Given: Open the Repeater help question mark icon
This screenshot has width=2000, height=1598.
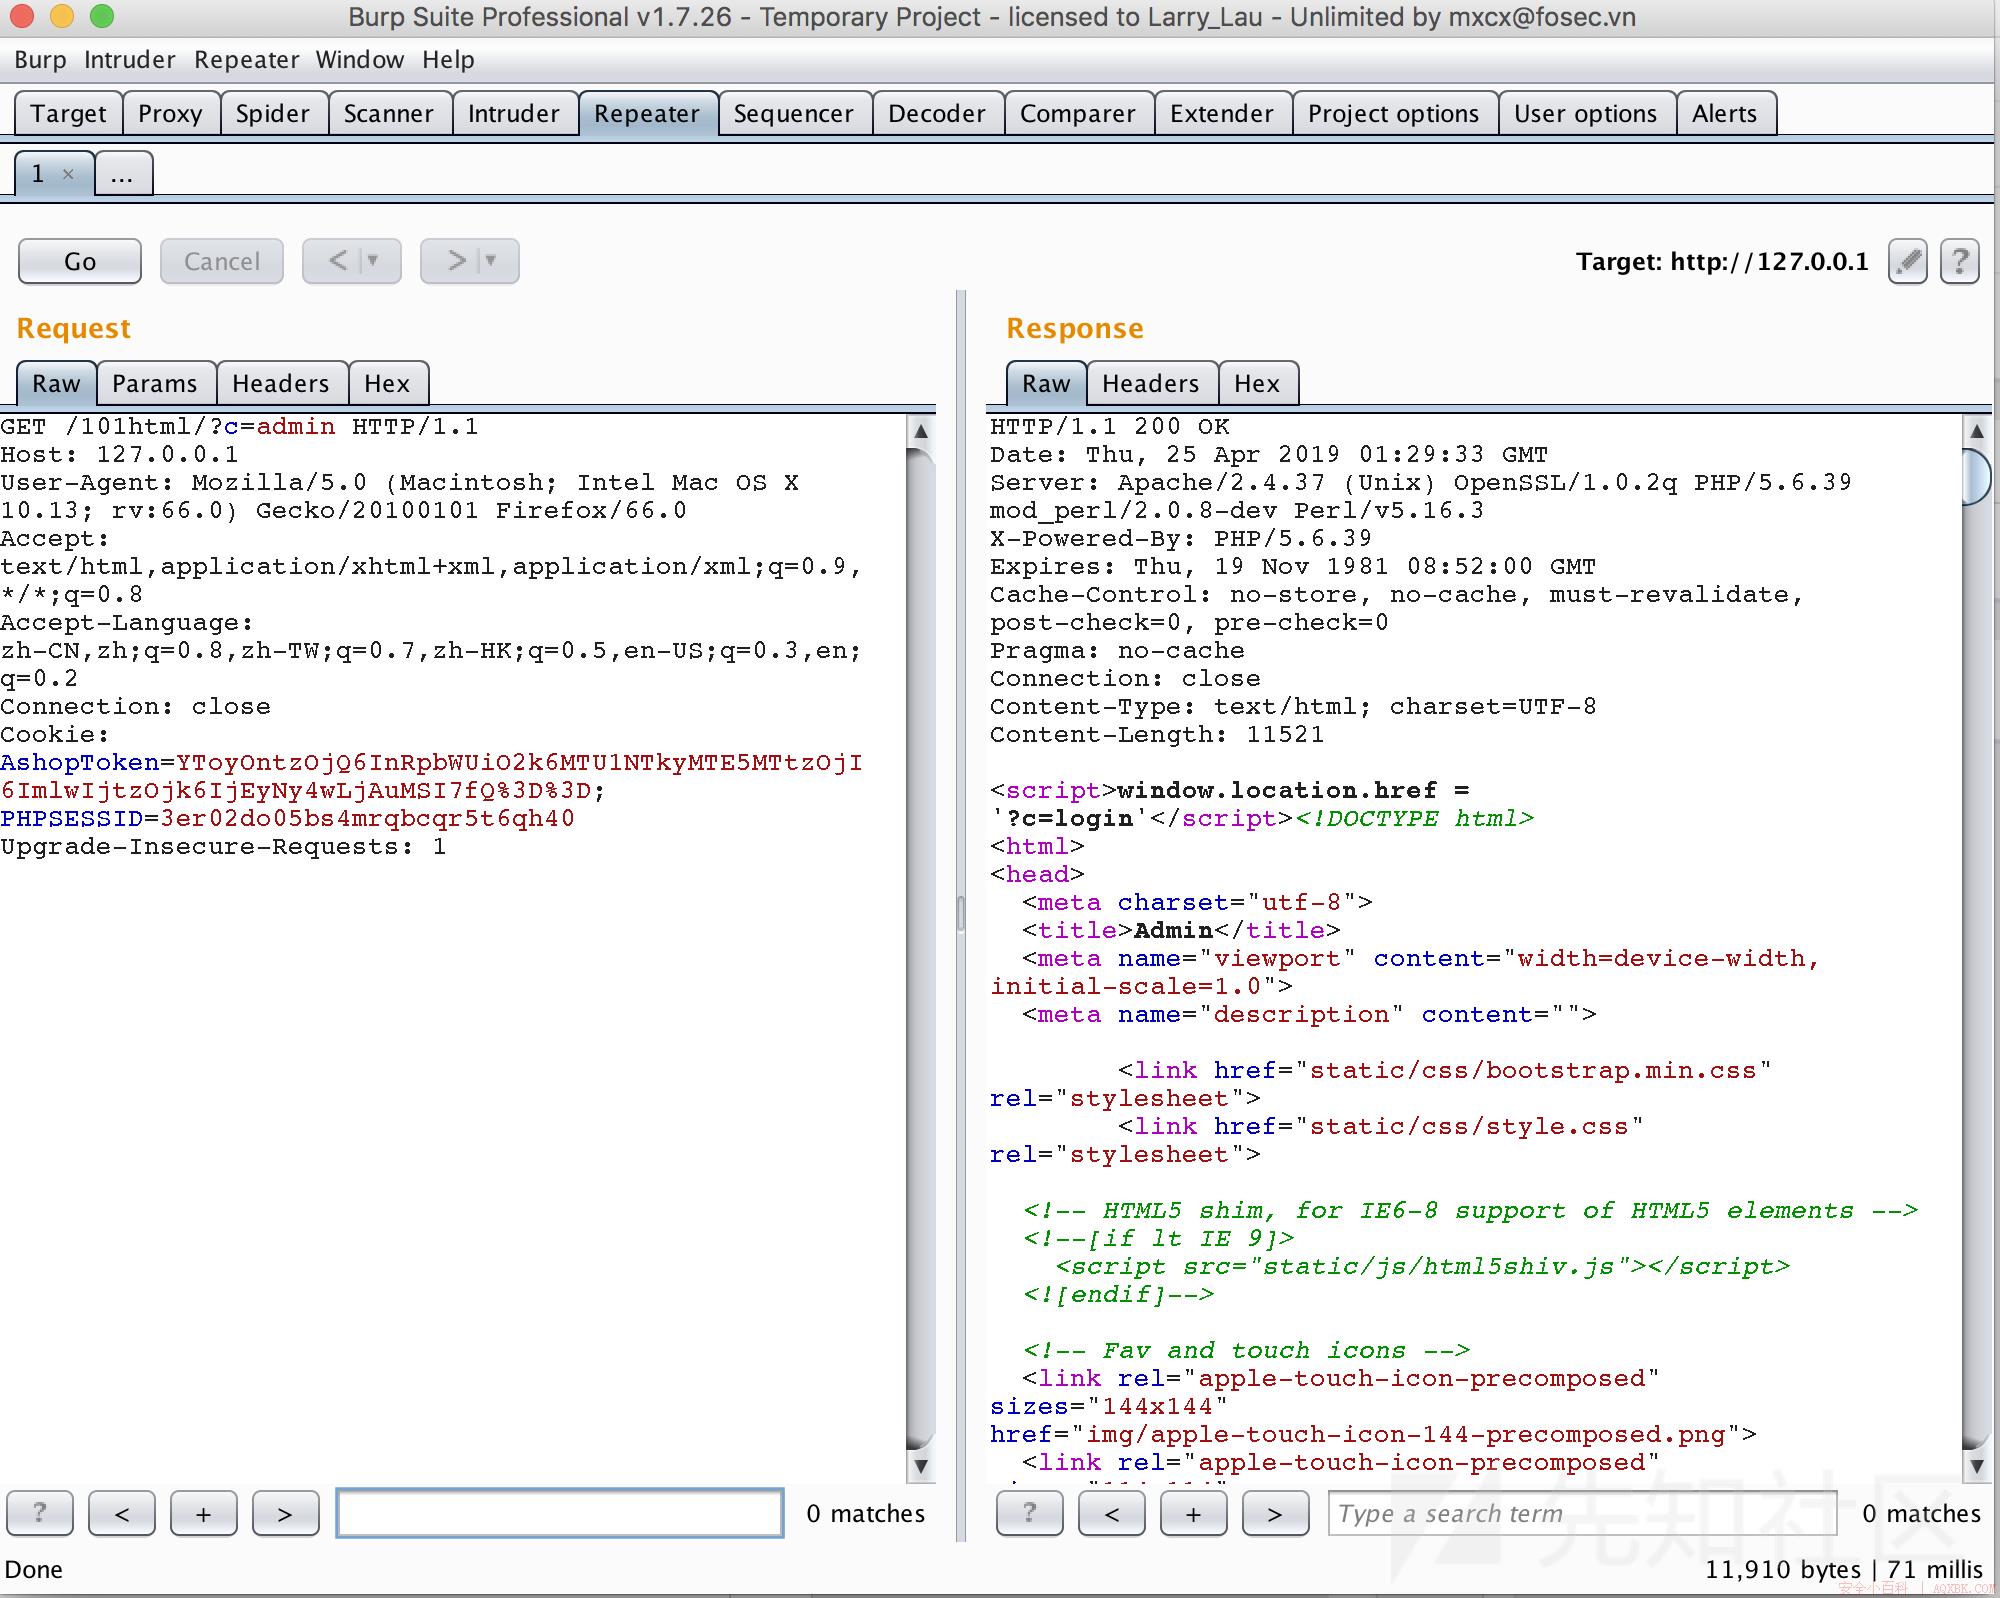Looking at the screenshot, I should click(1960, 262).
